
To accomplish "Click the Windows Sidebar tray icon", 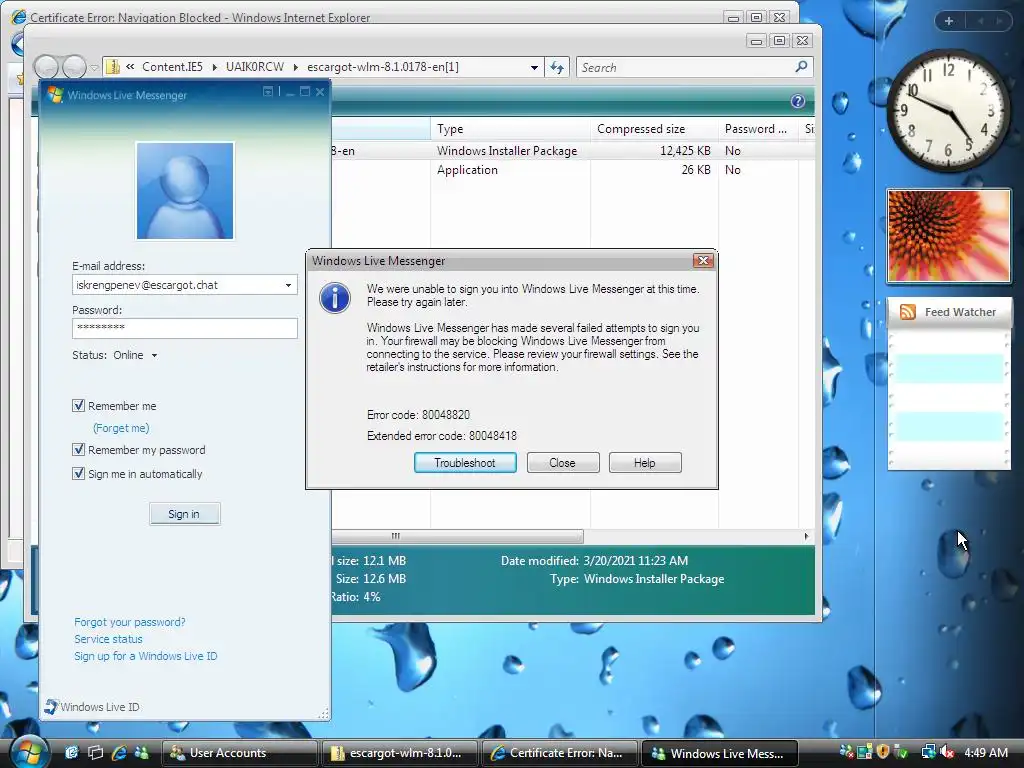I will 865,752.
